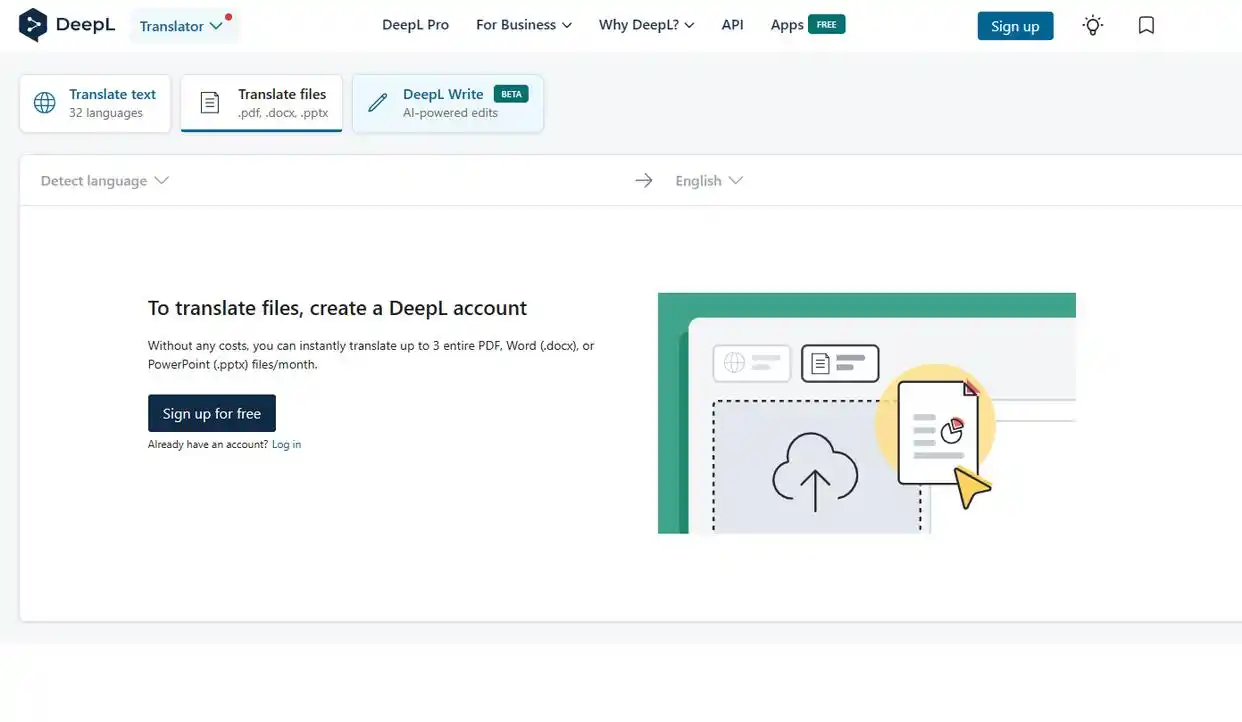The height and width of the screenshot is (722, 1242).
Task: Click the document icon for Translate files
Action: click(209, 103)
